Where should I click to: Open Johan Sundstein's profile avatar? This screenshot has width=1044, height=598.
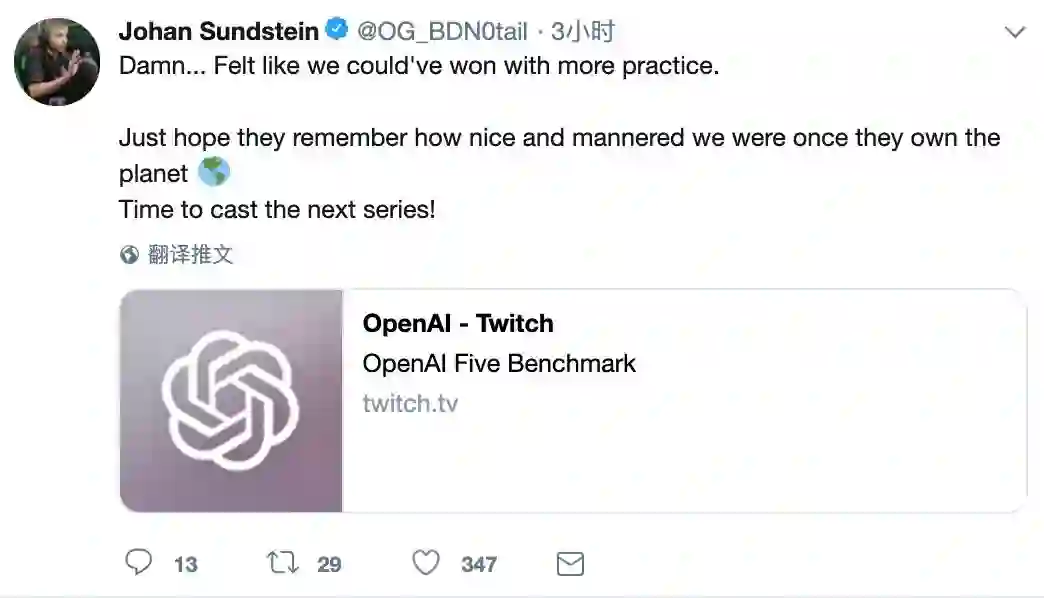click(57, 62)
